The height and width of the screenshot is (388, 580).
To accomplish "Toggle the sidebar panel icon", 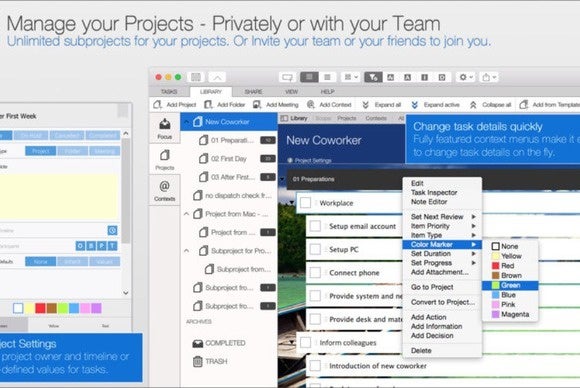I will 196,77.
